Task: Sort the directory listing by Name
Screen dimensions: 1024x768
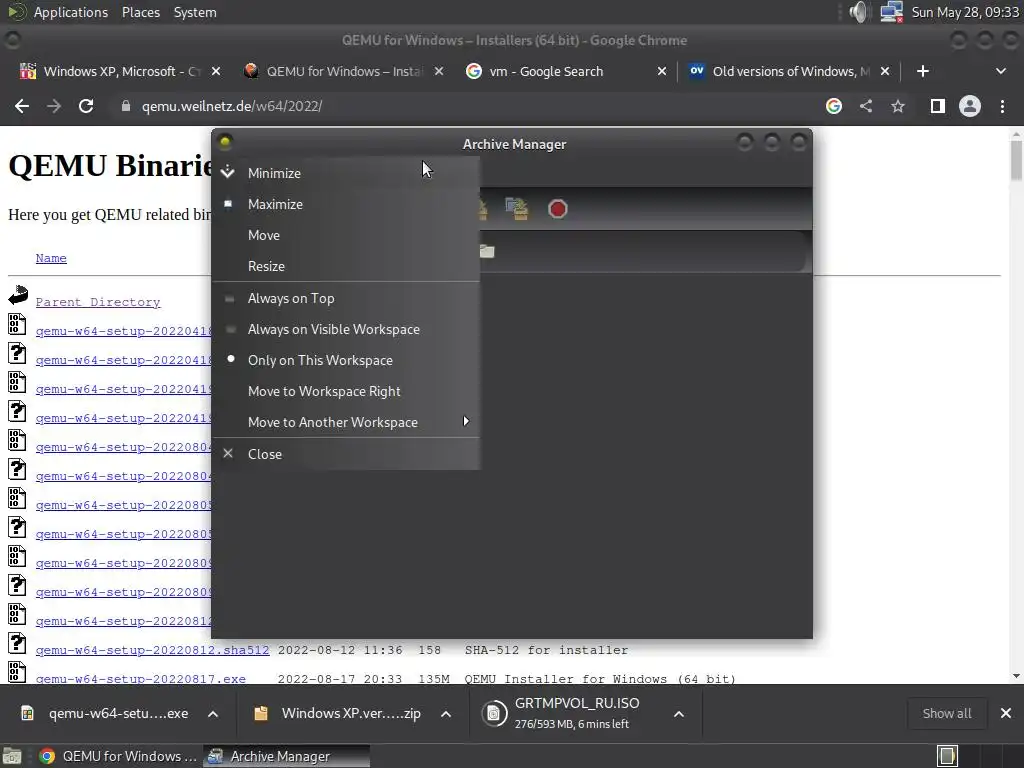Action: [51, 258]
